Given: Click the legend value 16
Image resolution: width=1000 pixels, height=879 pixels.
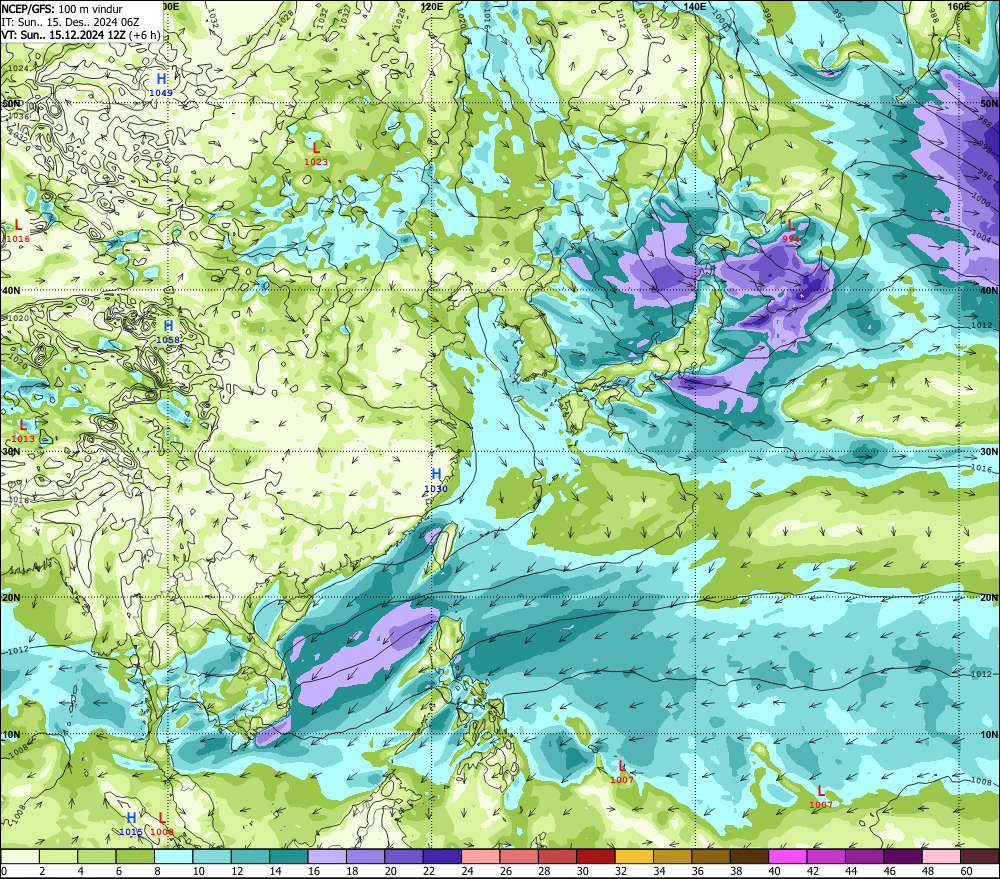Looking at the screenshot, I should tap(314, 871).
